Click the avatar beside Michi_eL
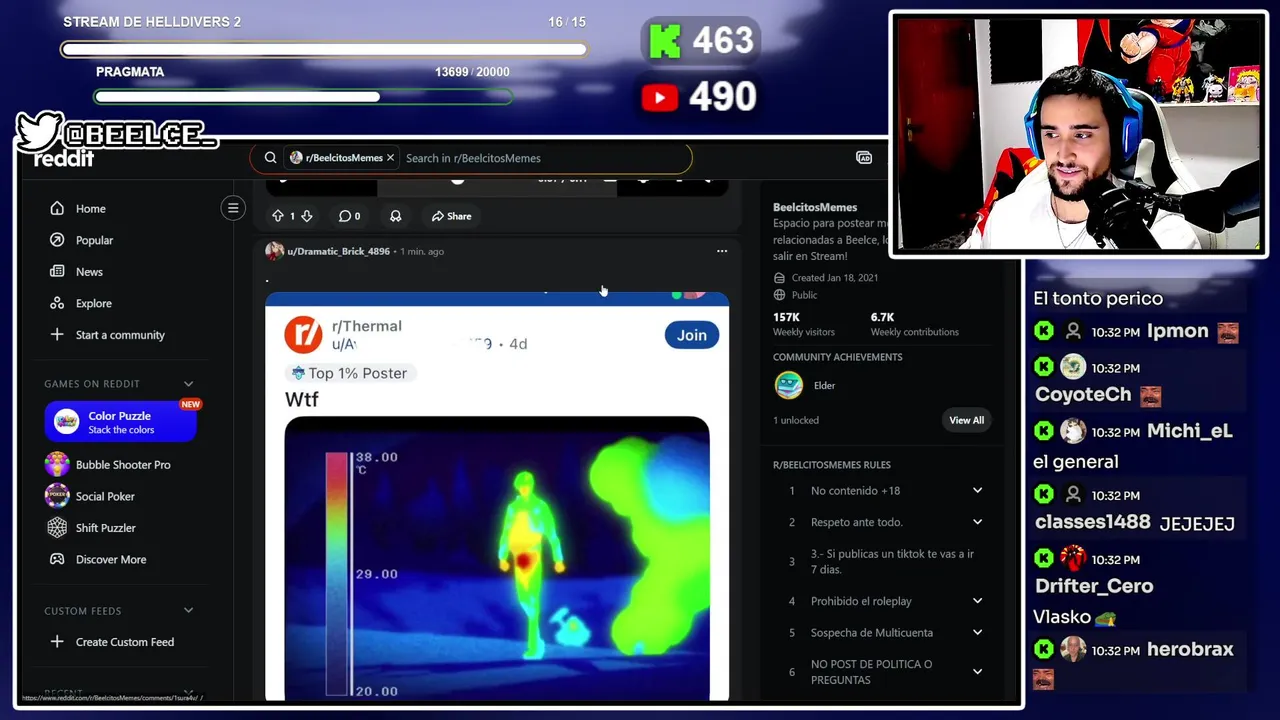1280x720 pixels. coord(1073,431)
